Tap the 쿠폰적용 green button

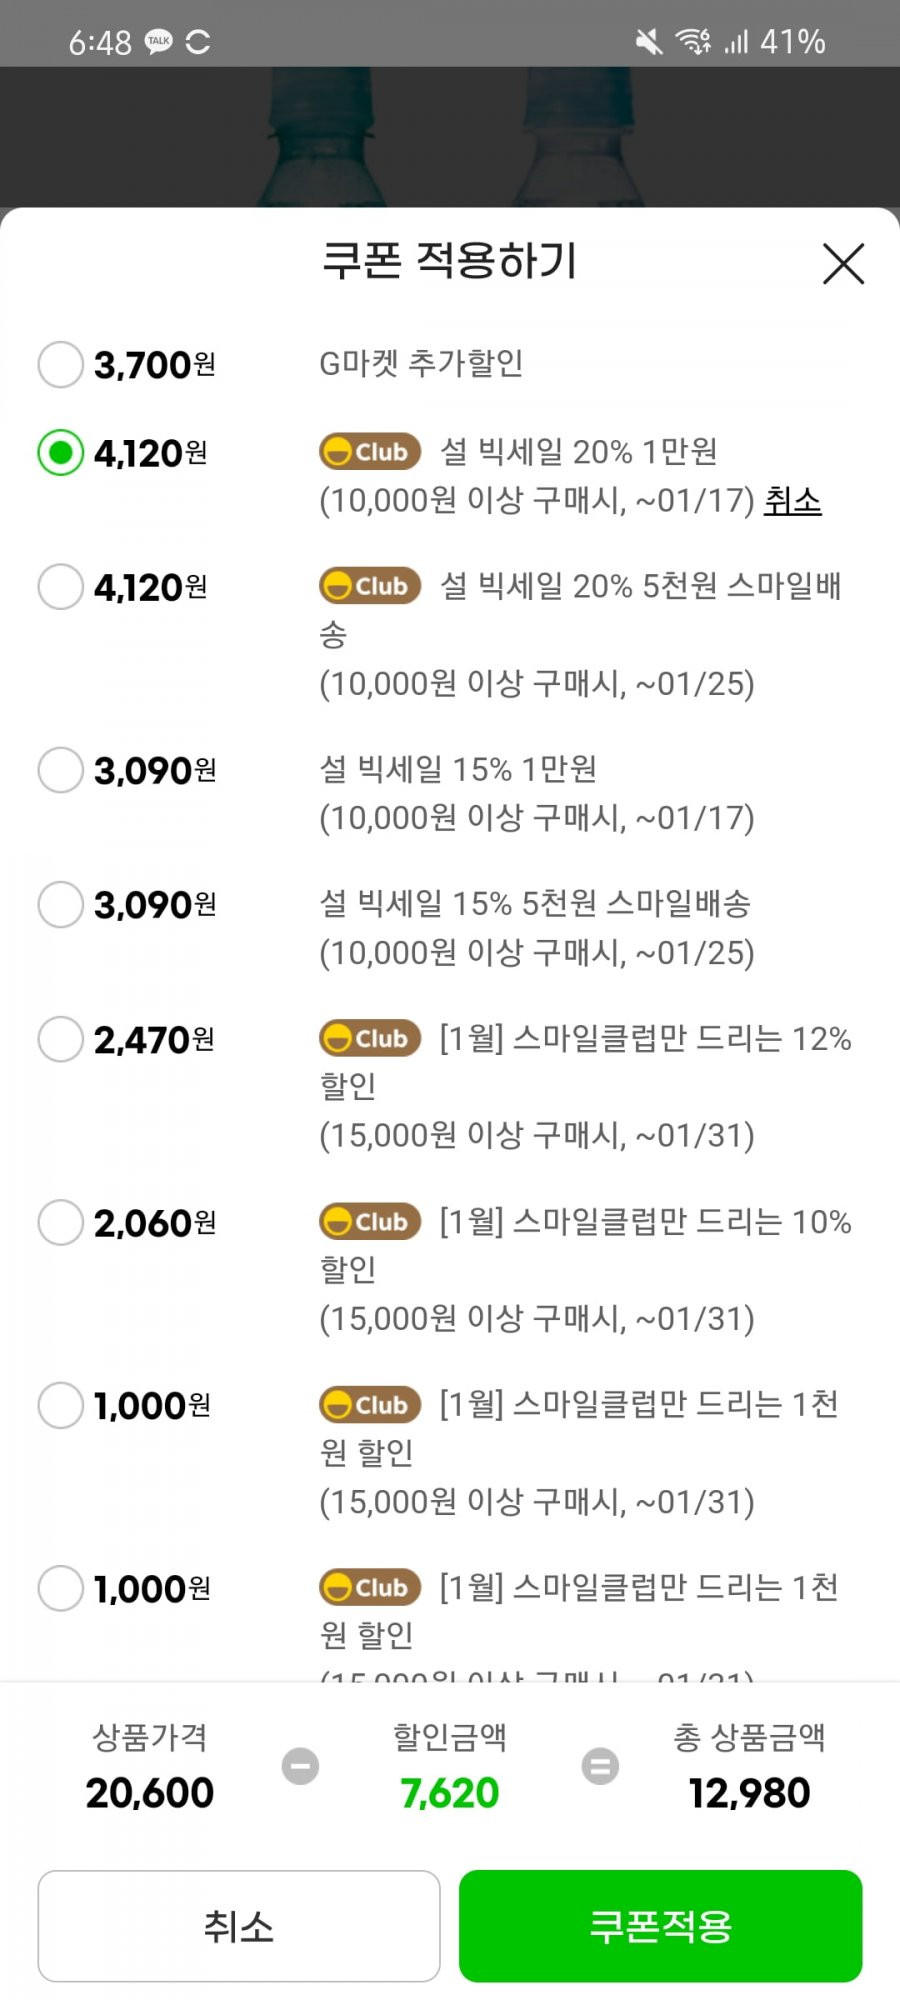[x=660, y=1926]
